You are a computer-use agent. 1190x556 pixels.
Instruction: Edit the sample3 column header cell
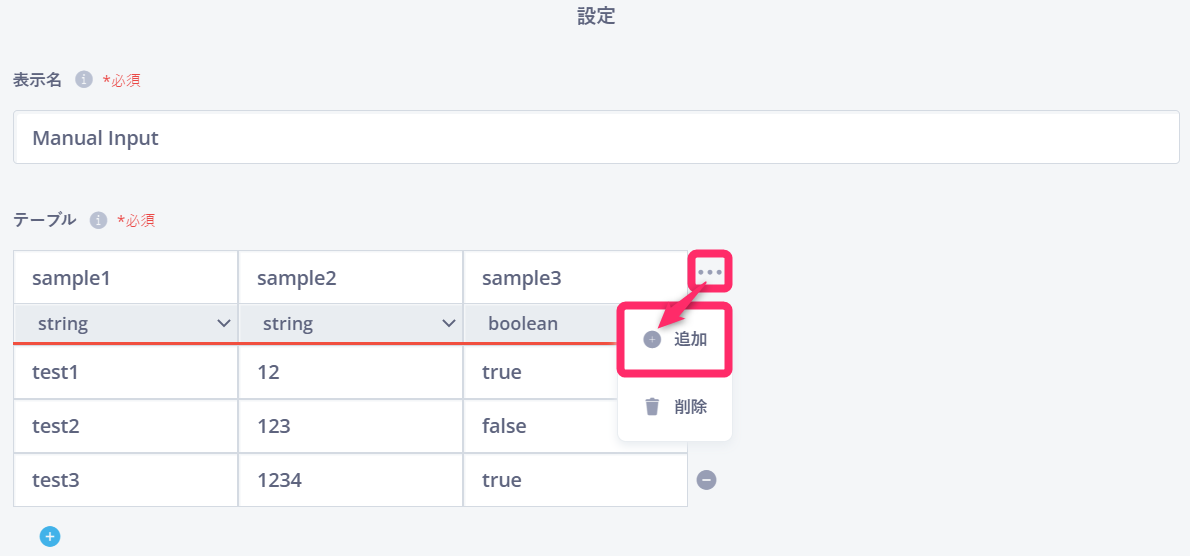(575, 278)
